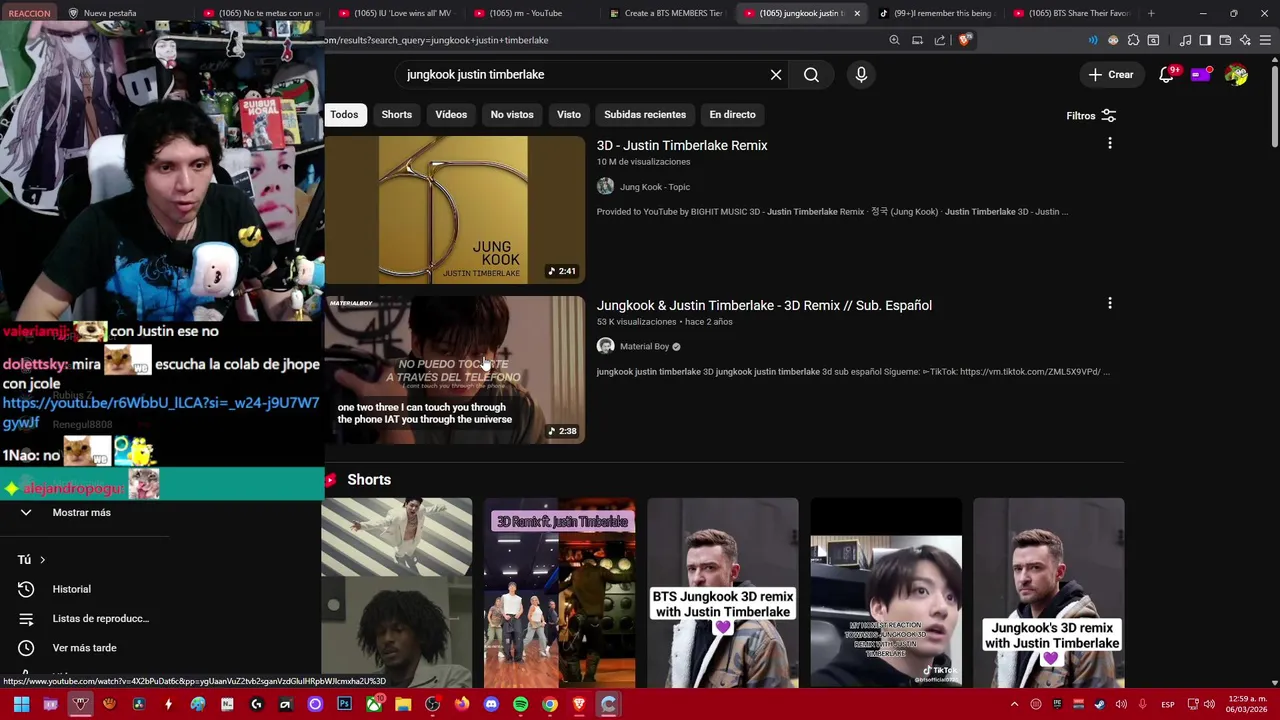The image size is (1280, 720).
Task: Select the Todos filter chip
Action: [344, 115]
